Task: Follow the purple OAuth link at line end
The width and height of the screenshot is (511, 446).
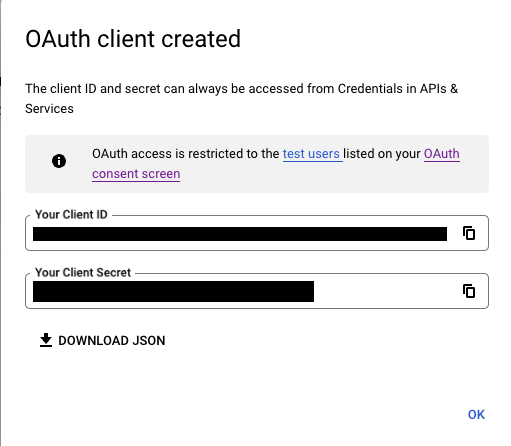Action: [x=442, y=154]
